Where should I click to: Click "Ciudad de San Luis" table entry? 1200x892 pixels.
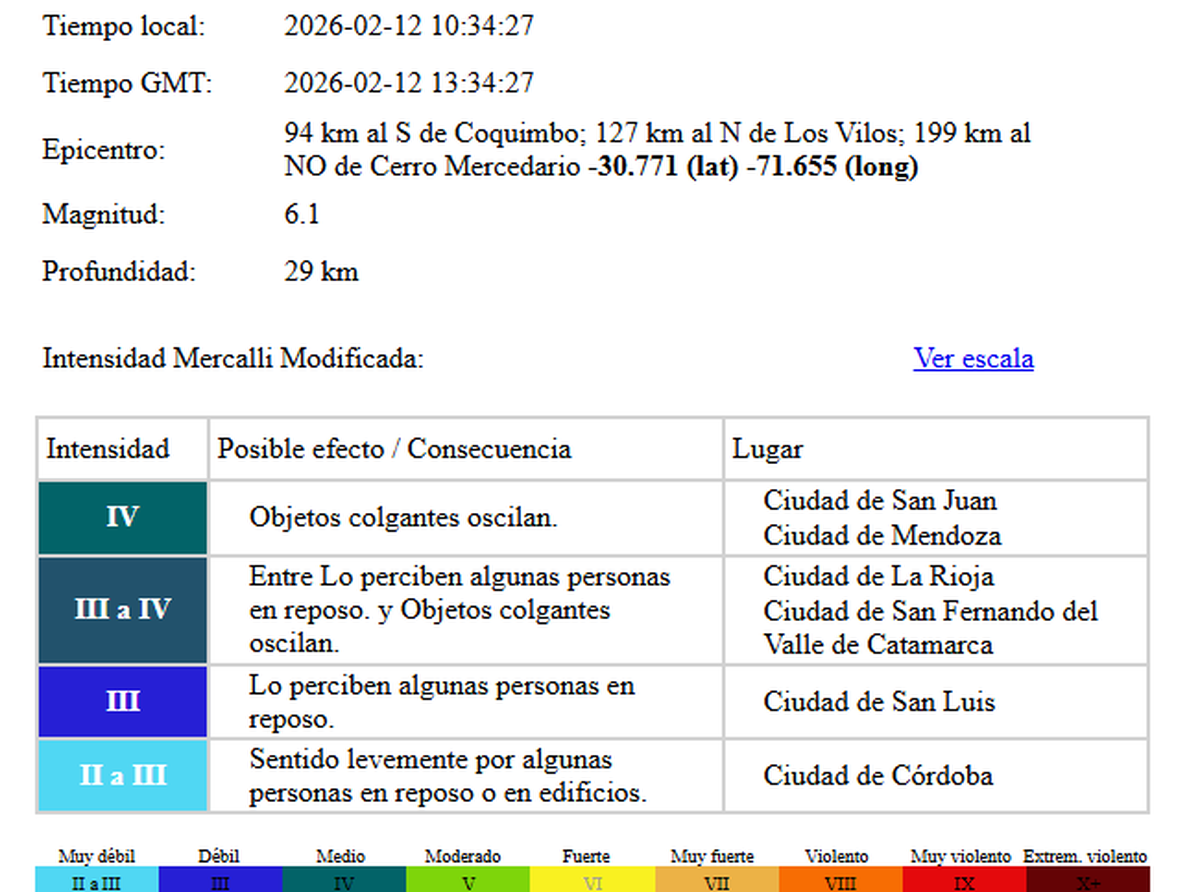[x=879, y=702]
